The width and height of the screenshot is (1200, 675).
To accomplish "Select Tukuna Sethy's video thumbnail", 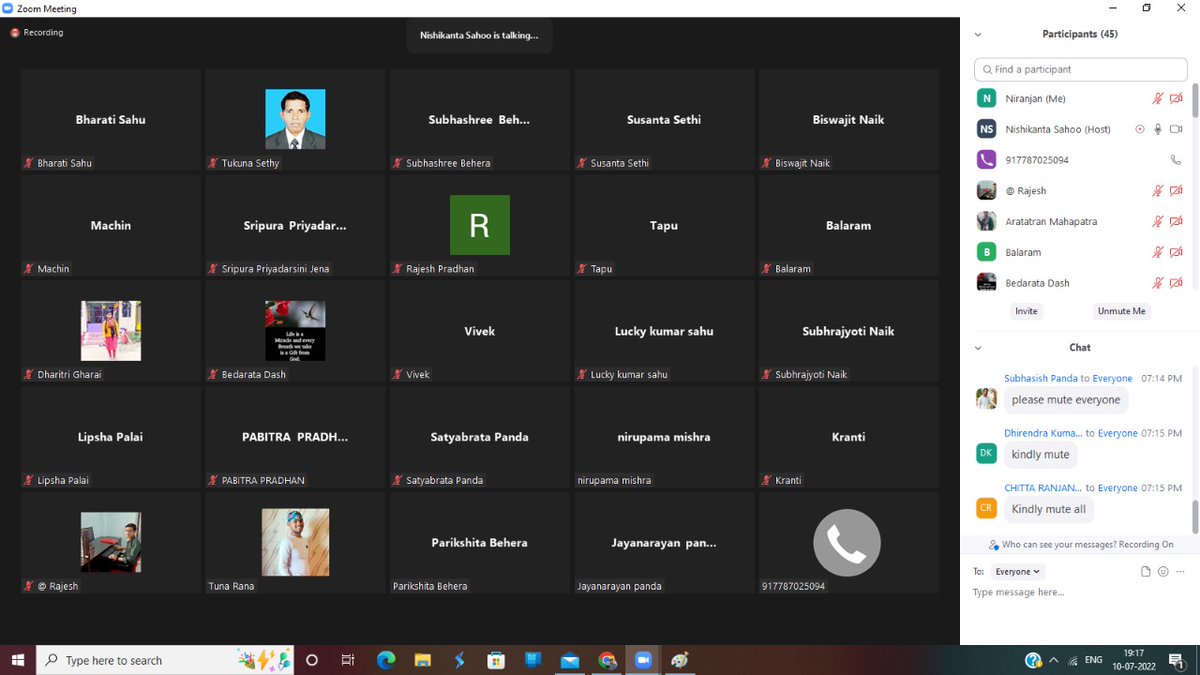I will tap(295, 120).
